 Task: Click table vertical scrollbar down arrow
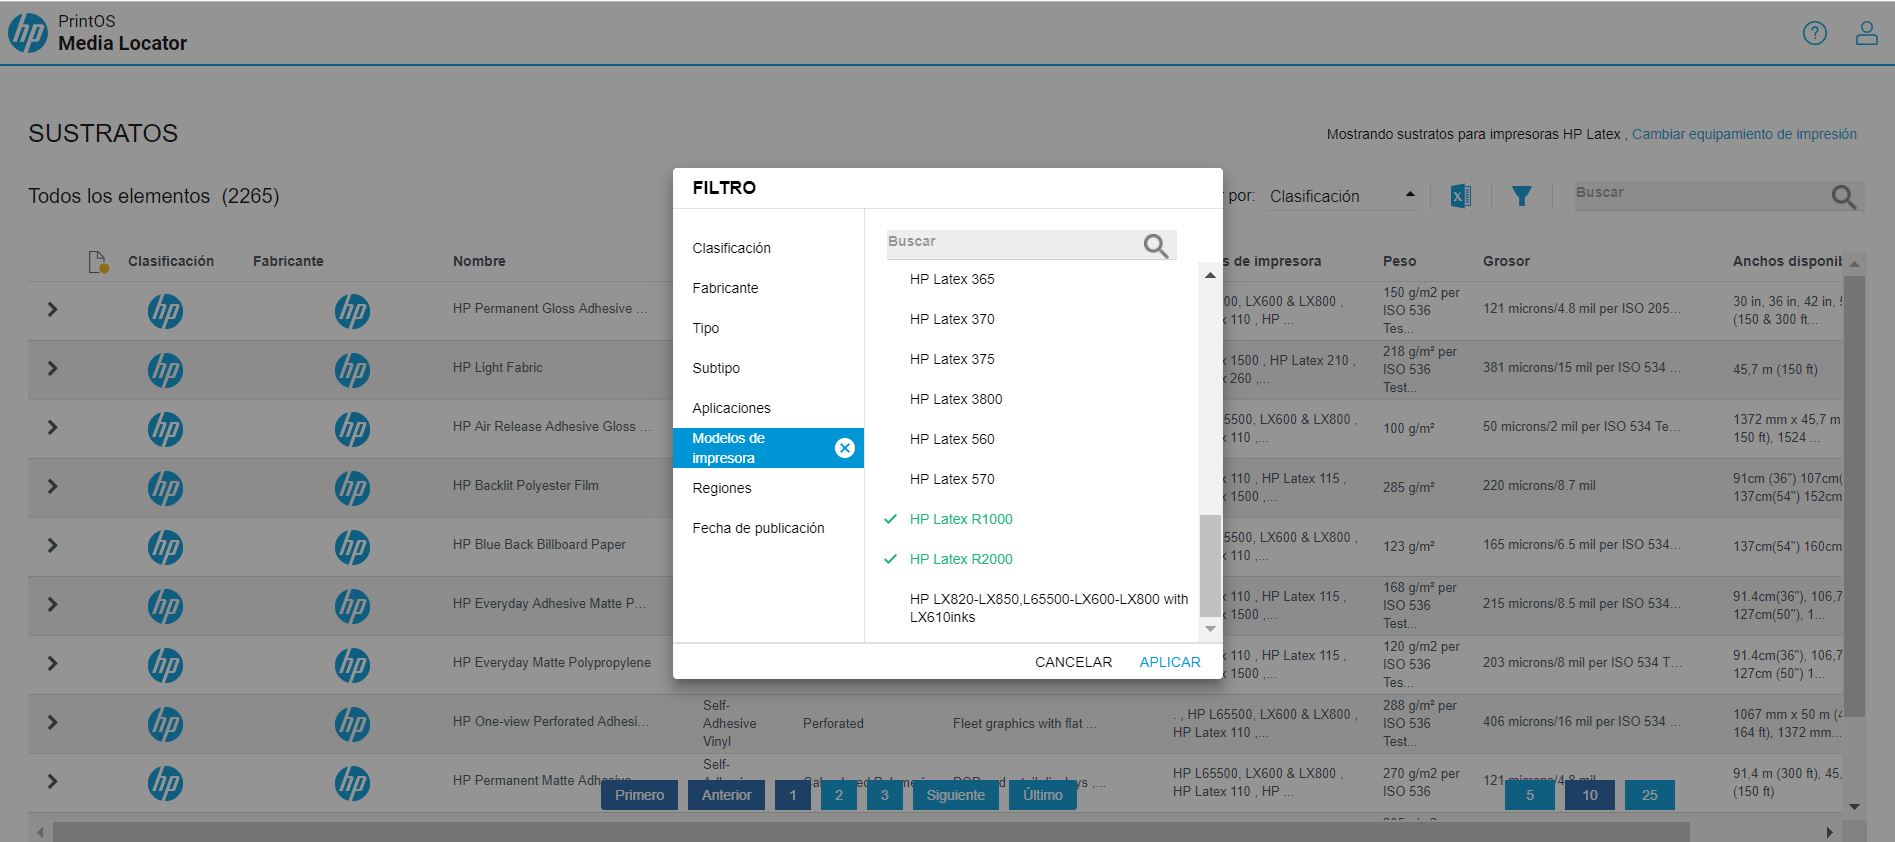[1854, 806]
